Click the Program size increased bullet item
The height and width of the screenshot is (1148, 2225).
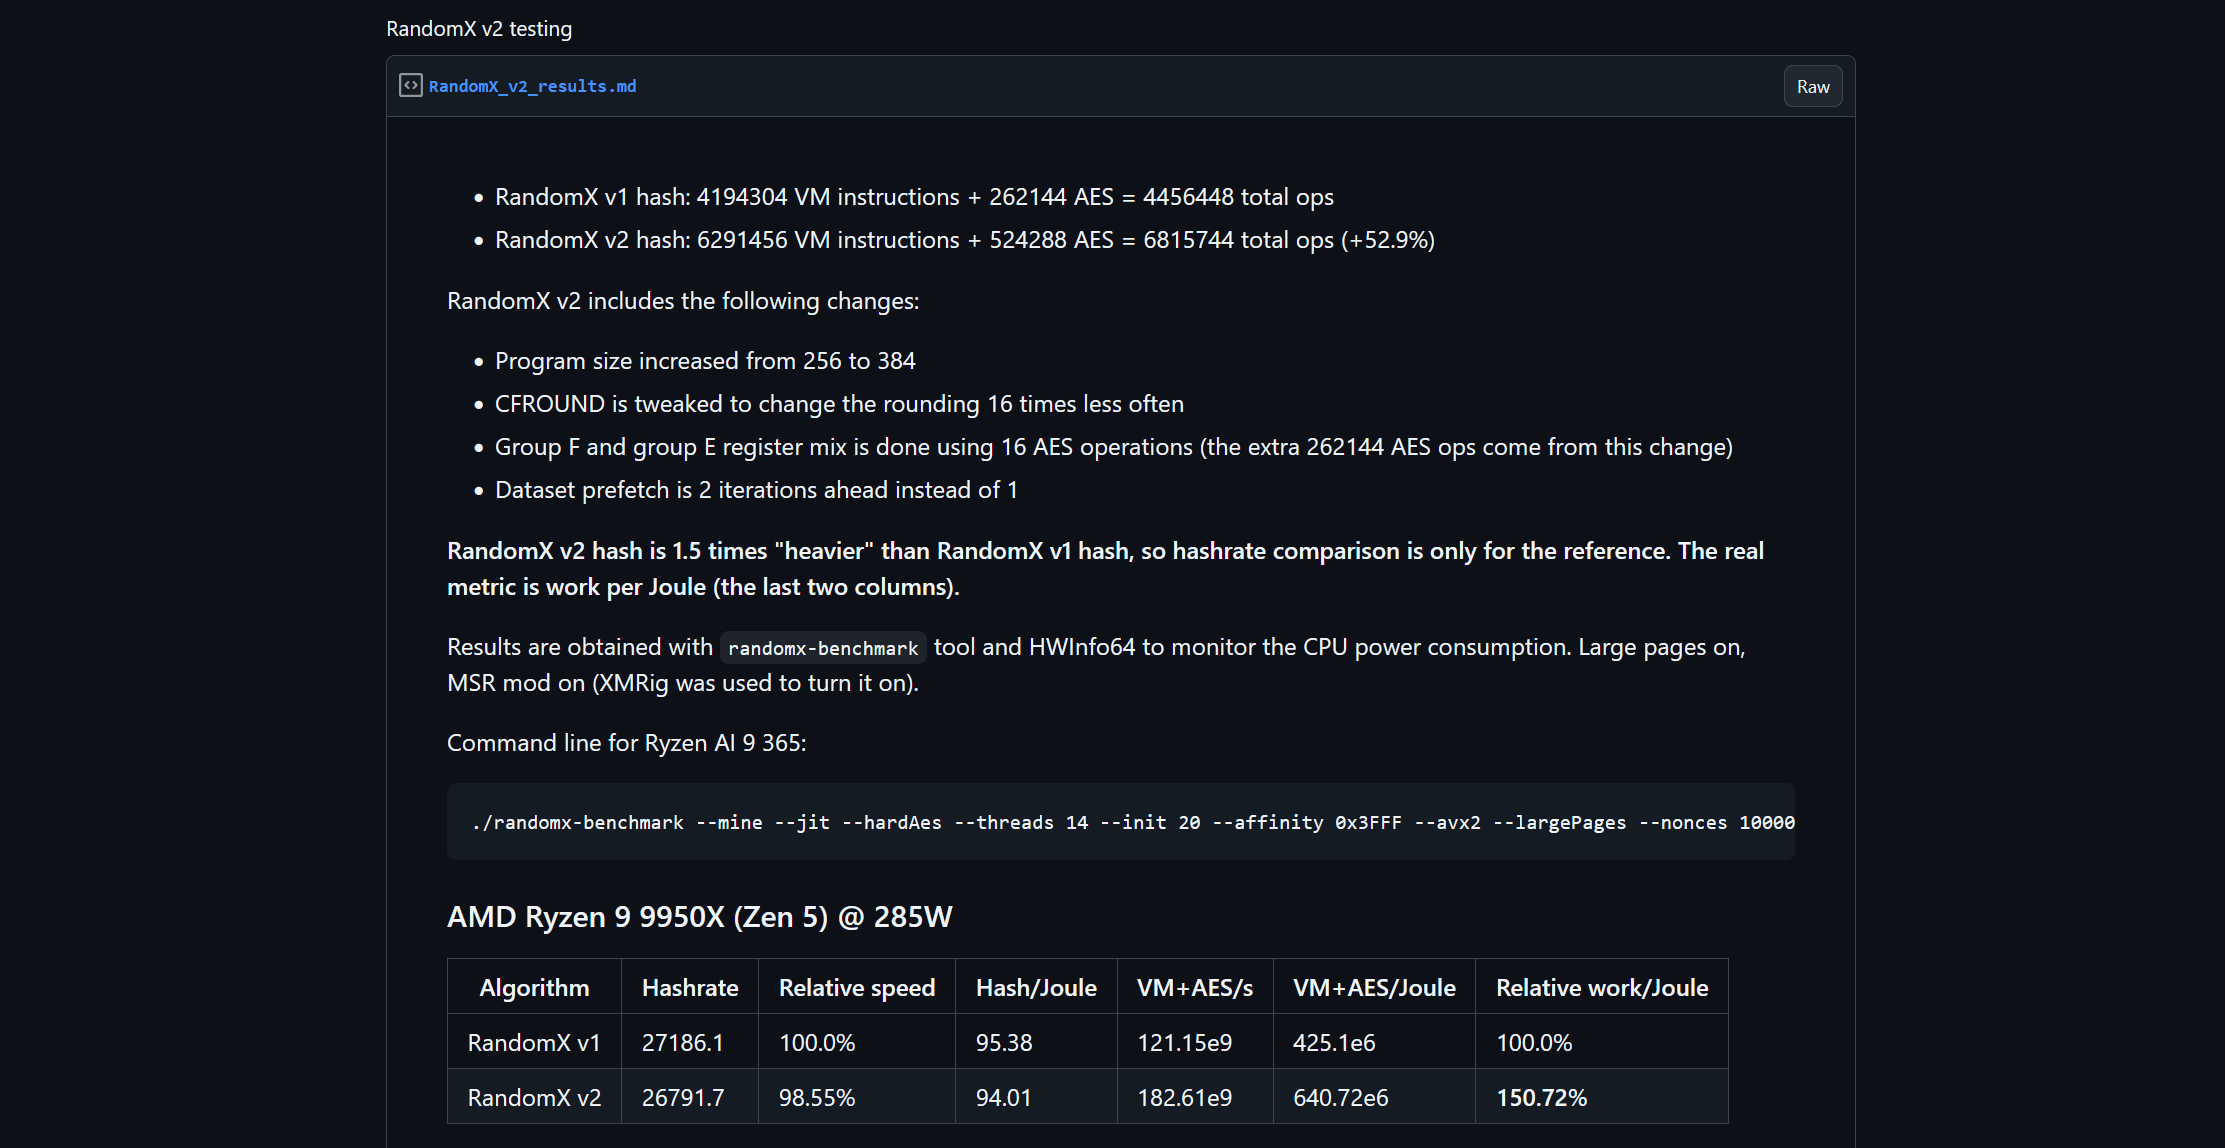(704, 361)
